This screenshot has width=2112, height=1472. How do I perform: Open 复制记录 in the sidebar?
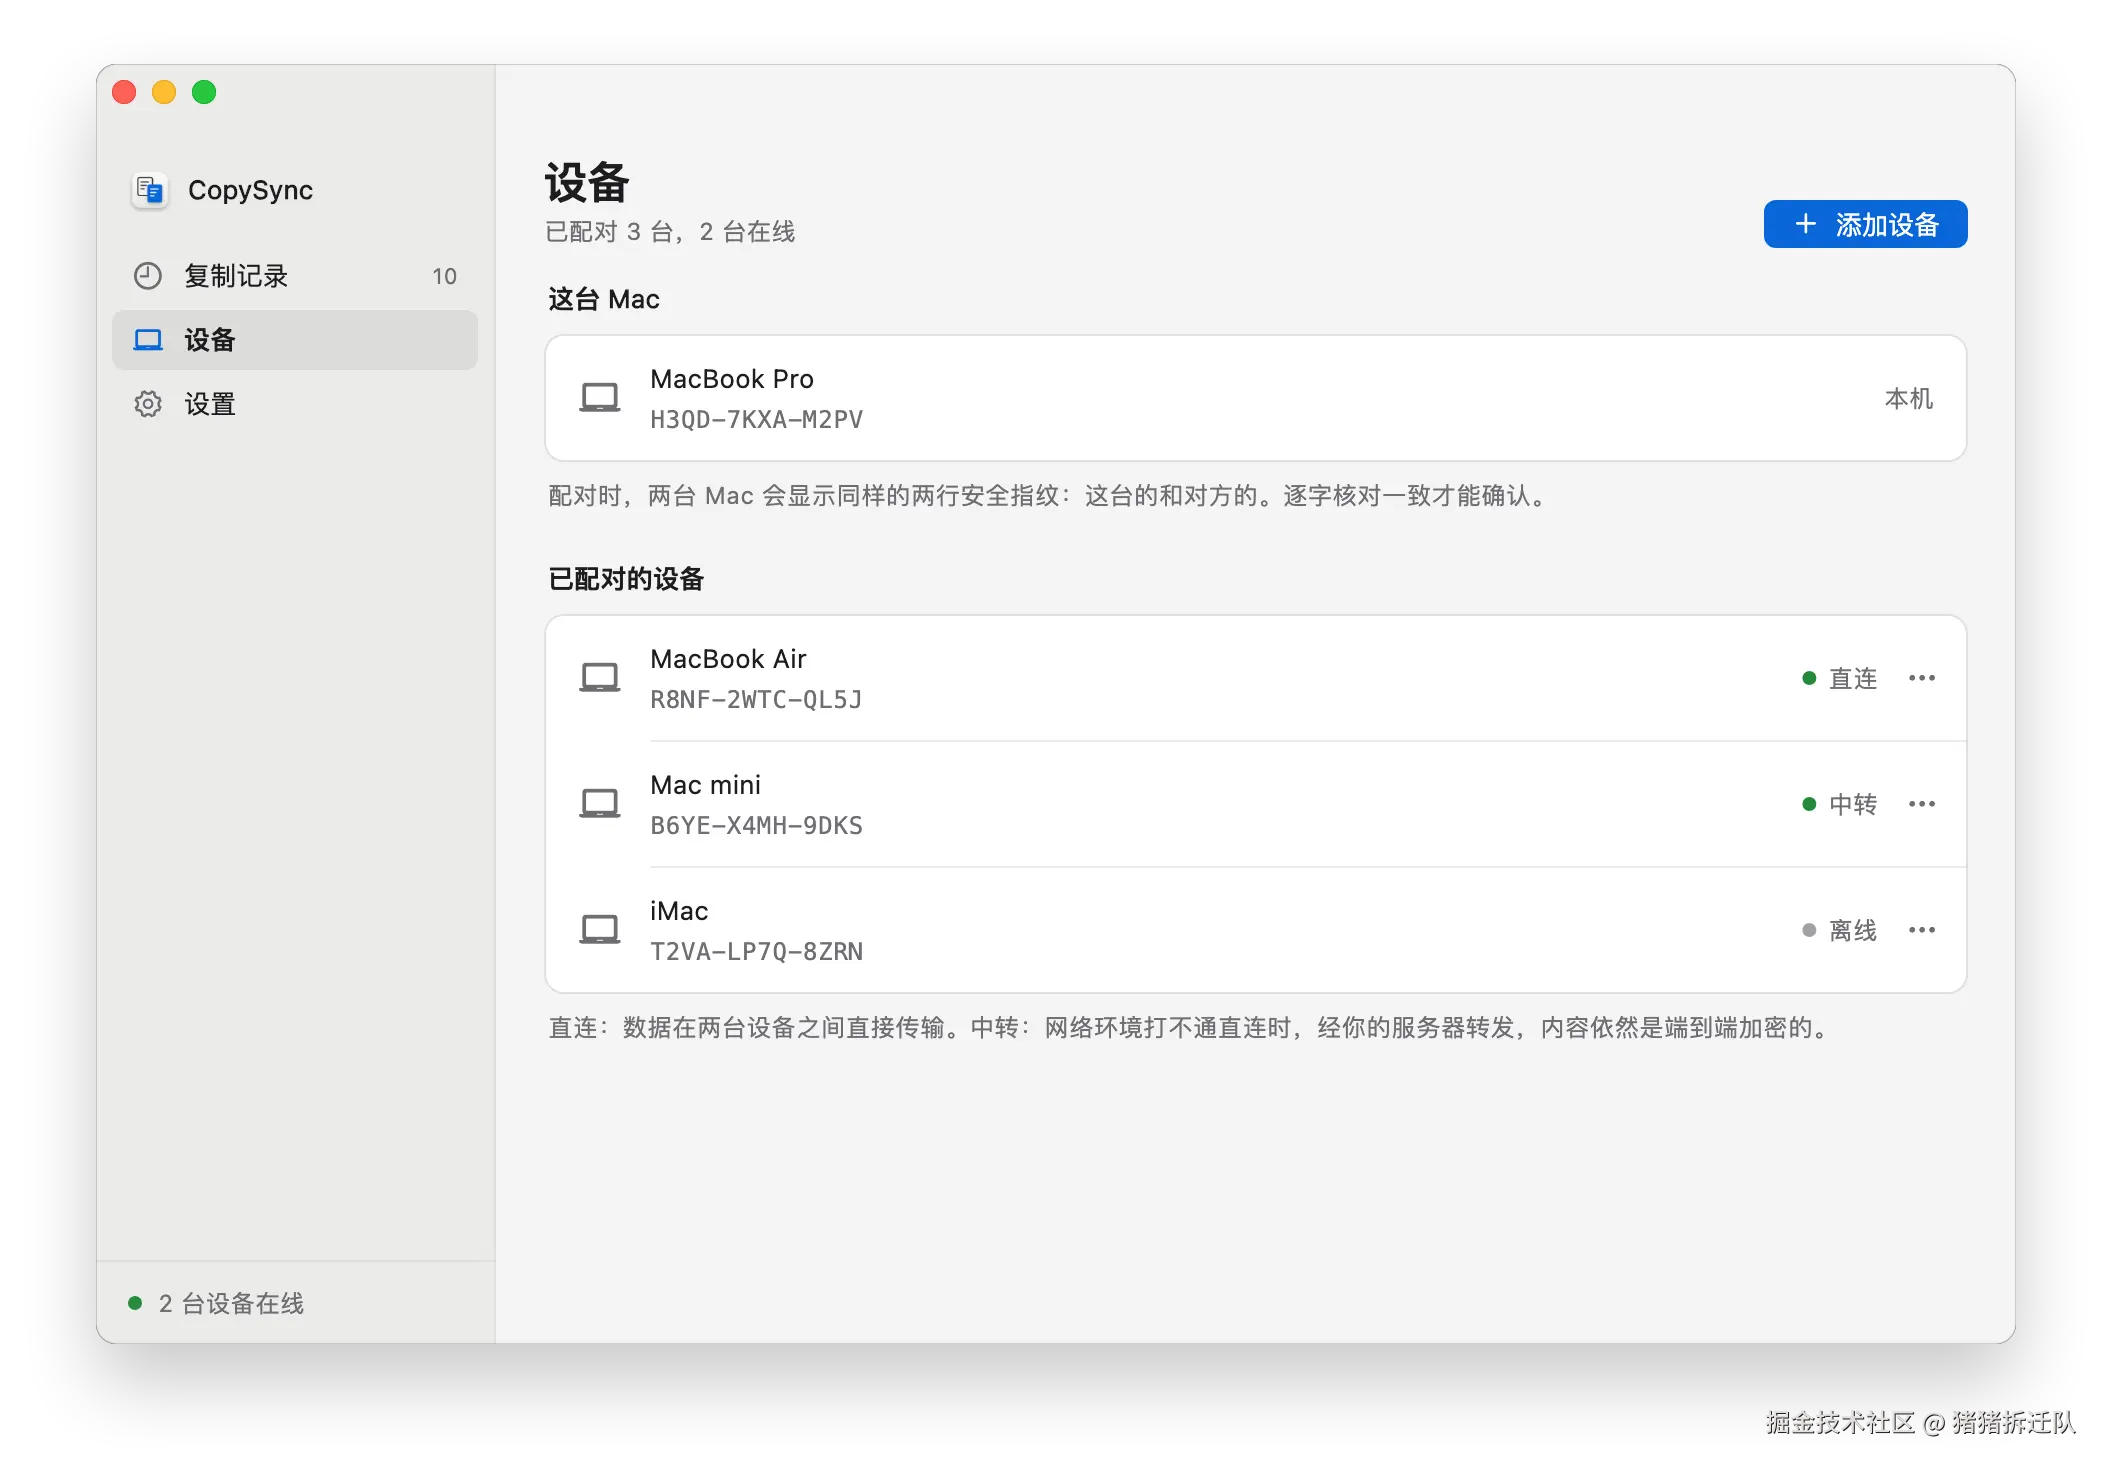tap(295, 276)
